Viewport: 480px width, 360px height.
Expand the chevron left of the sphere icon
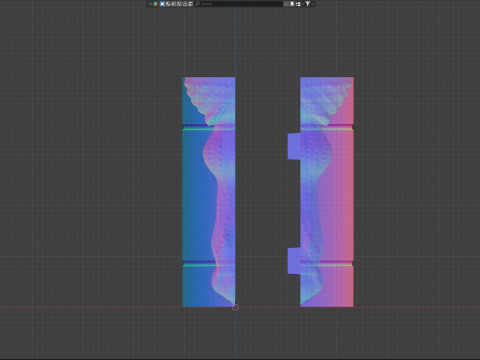point(150,4)
